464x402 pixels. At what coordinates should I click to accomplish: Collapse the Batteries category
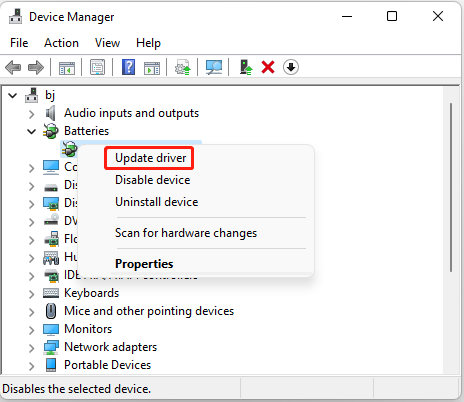[32, 132]
